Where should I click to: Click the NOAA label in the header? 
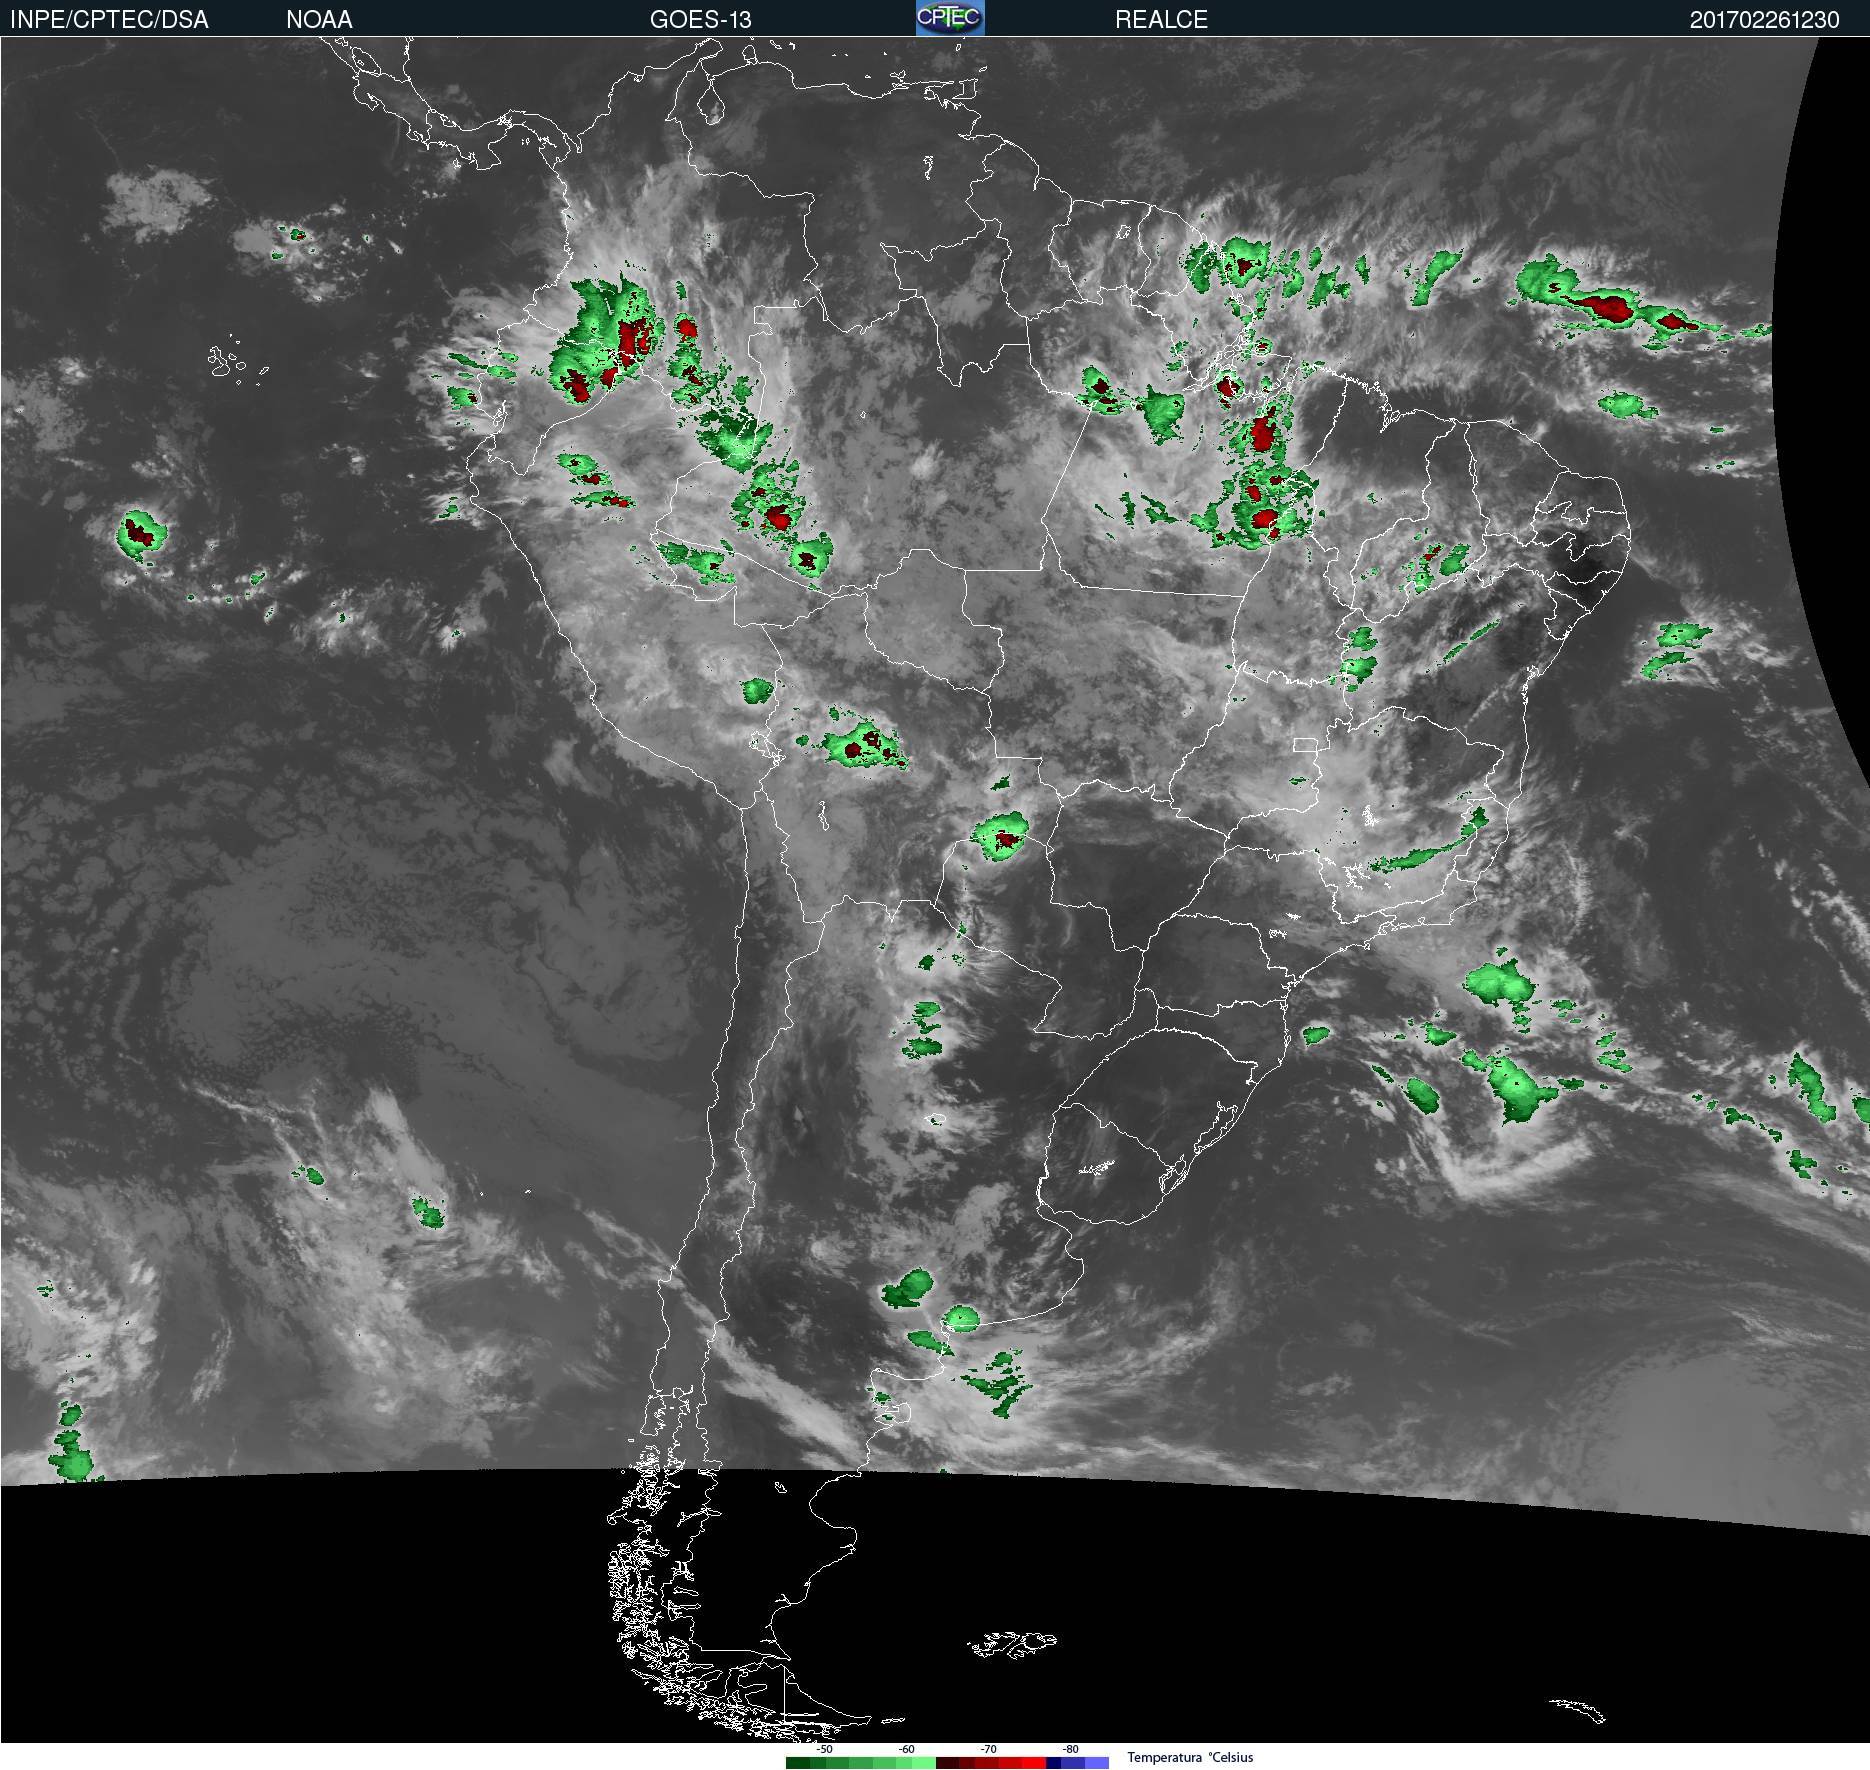[319, 20]
